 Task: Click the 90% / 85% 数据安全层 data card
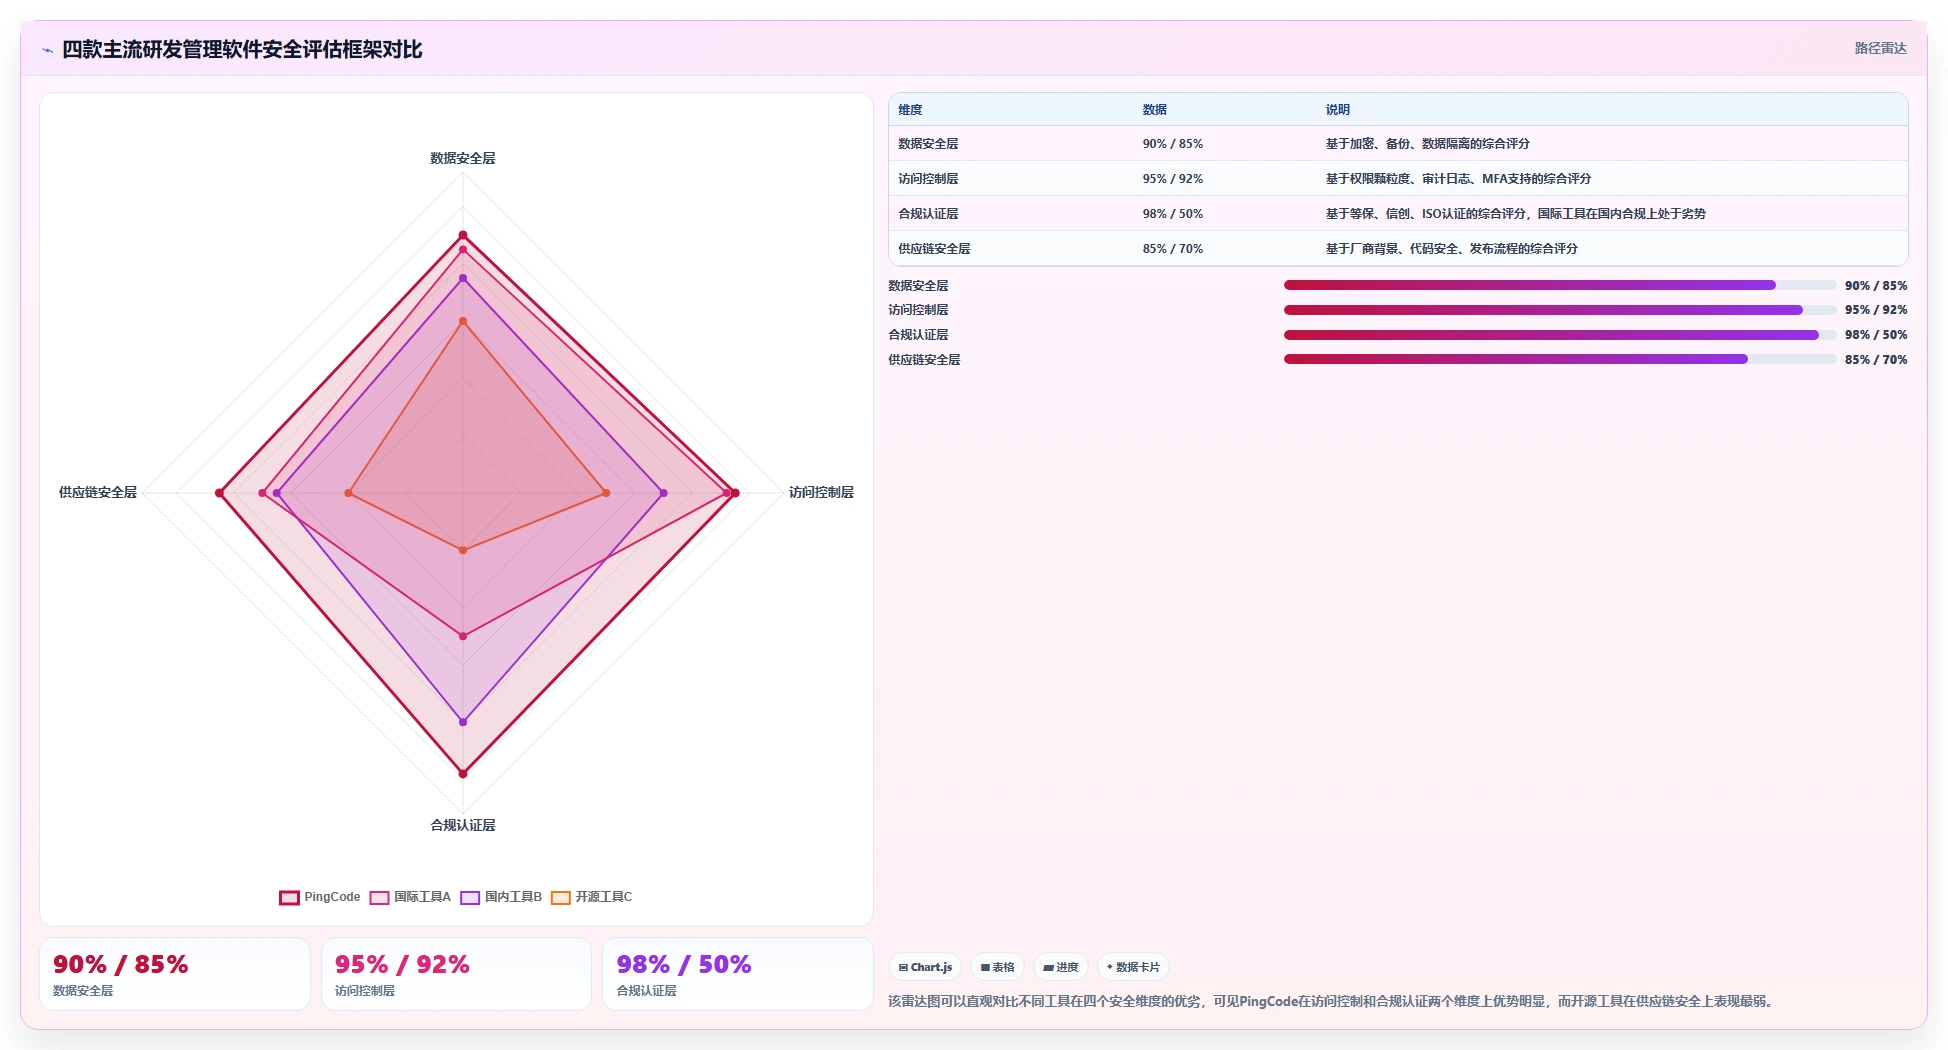point(175,974)
